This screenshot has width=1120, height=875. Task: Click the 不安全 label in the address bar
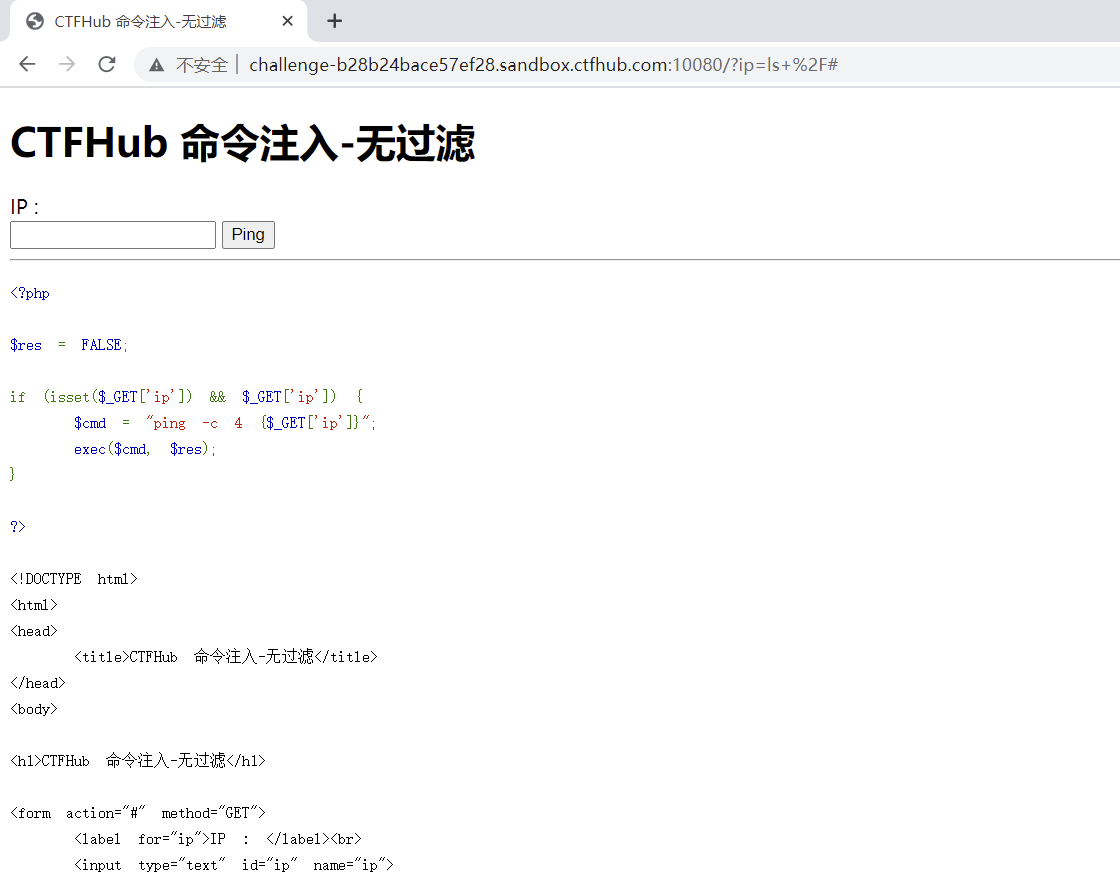pyautogui.click(x=202, y=65)
